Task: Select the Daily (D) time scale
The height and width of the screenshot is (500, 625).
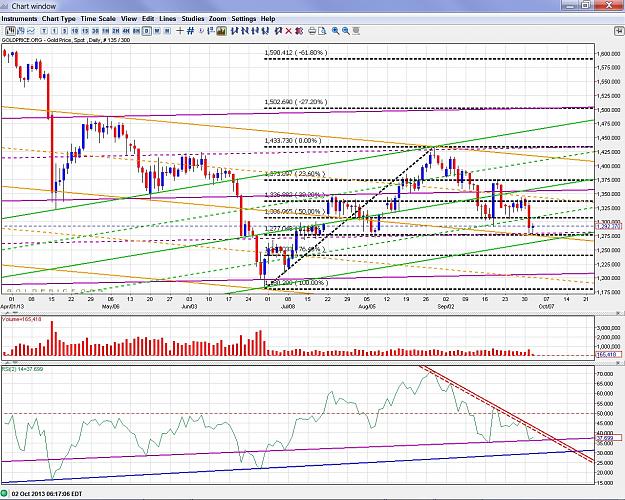Action: (147, 31)
